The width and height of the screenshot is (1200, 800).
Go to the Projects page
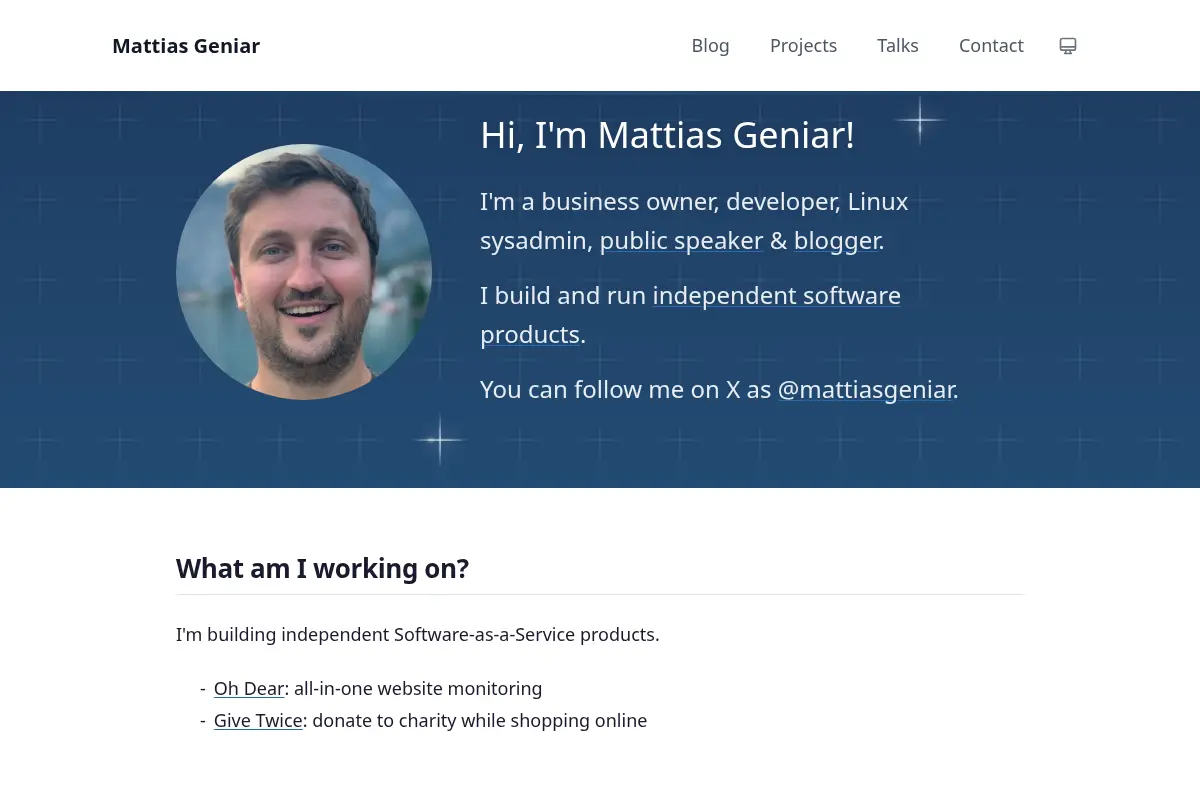[x=803, y=46]
